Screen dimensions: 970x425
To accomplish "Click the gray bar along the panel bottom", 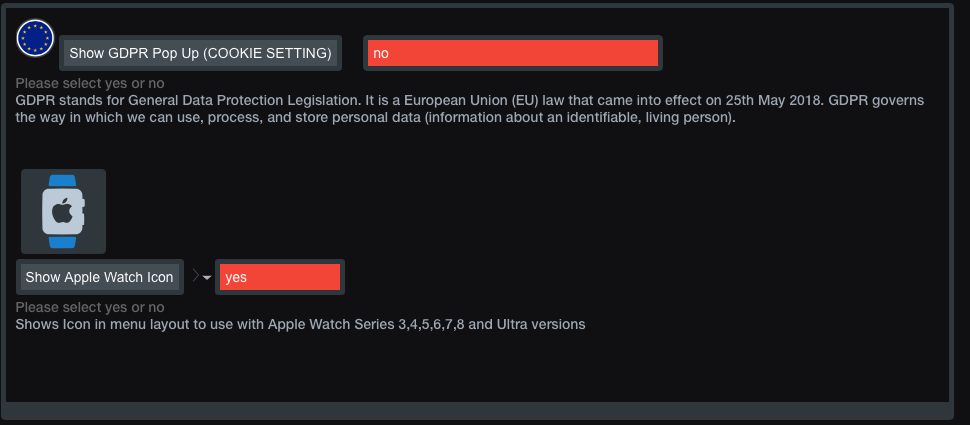I will click(478, 410).
